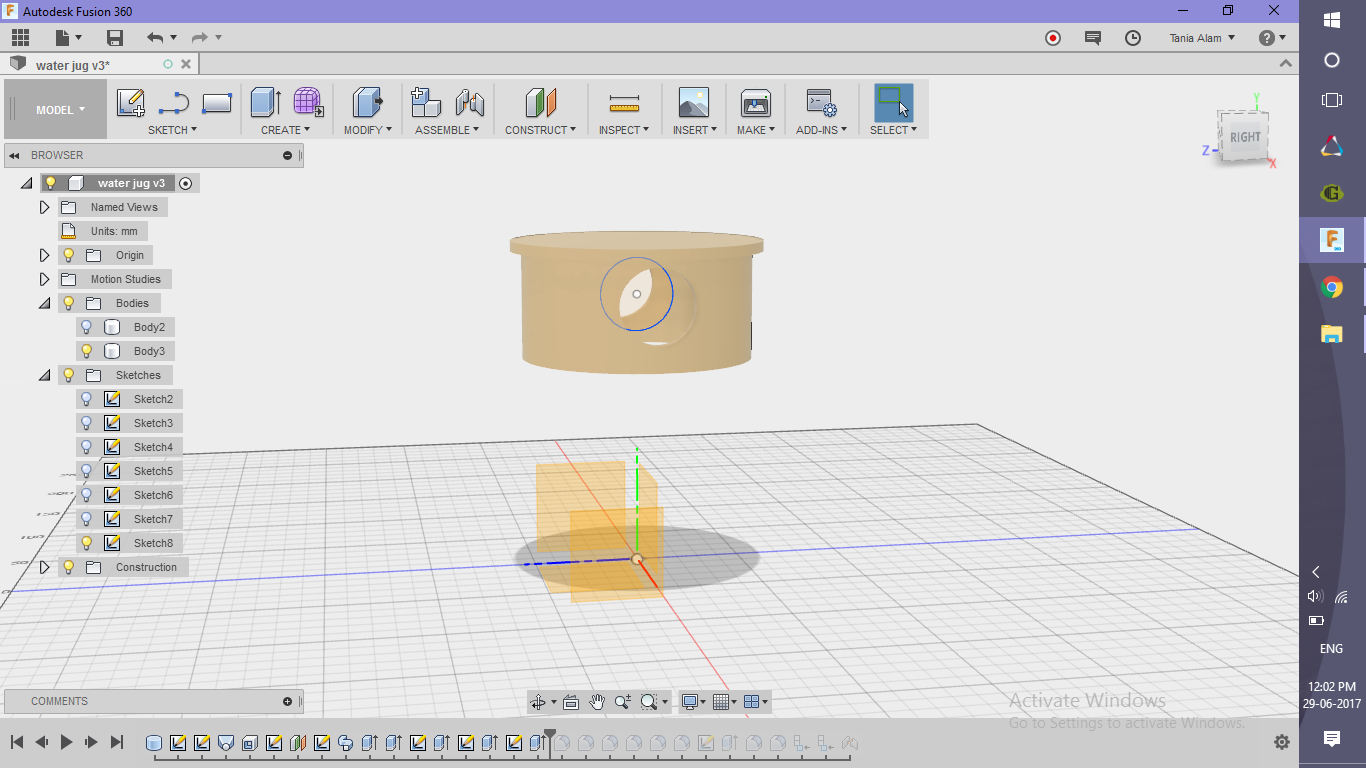Open the SKETCH menu

tap(172, 130)
